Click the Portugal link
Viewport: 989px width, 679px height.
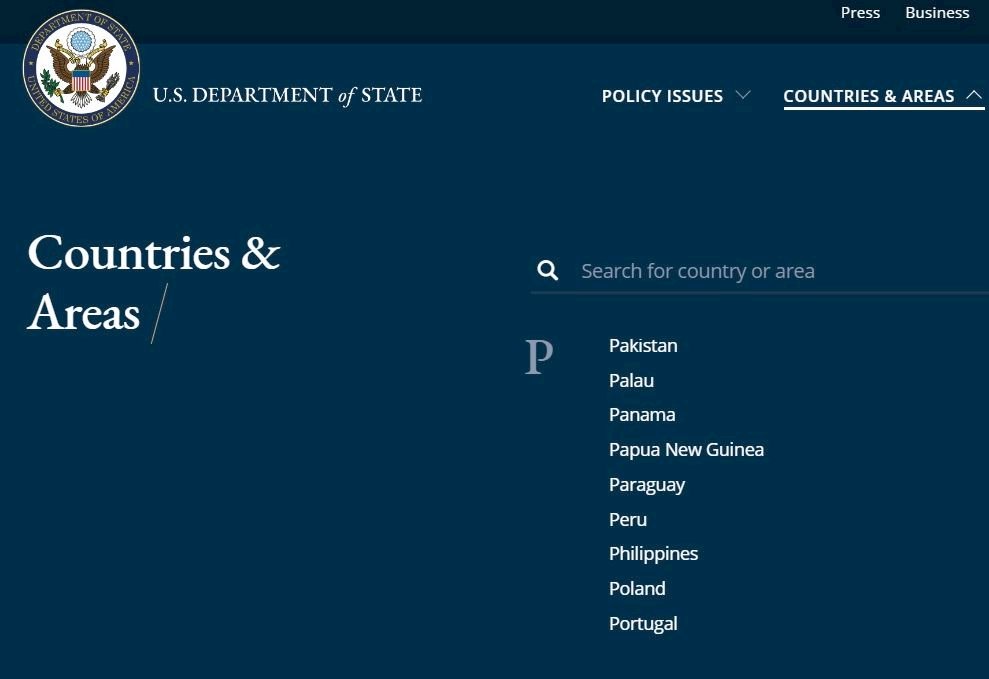coord(643,624)
